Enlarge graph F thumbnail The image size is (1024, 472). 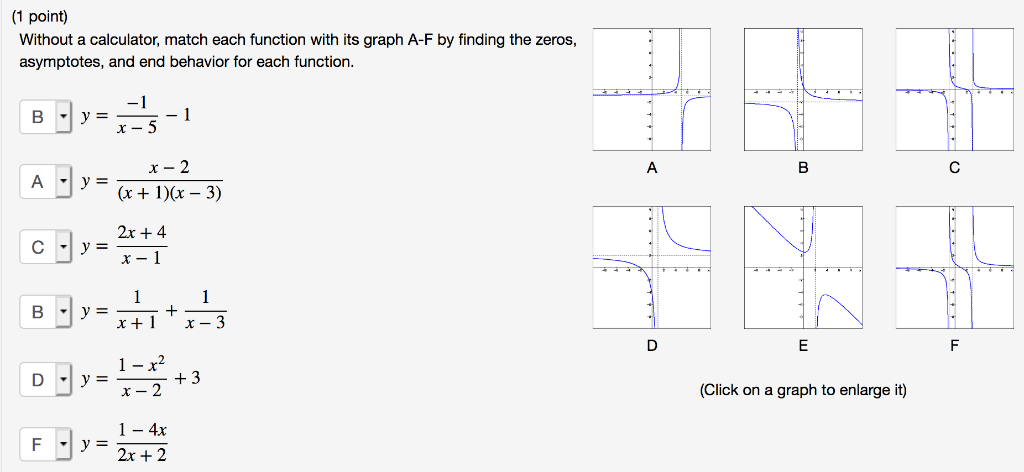click(955, 267)
